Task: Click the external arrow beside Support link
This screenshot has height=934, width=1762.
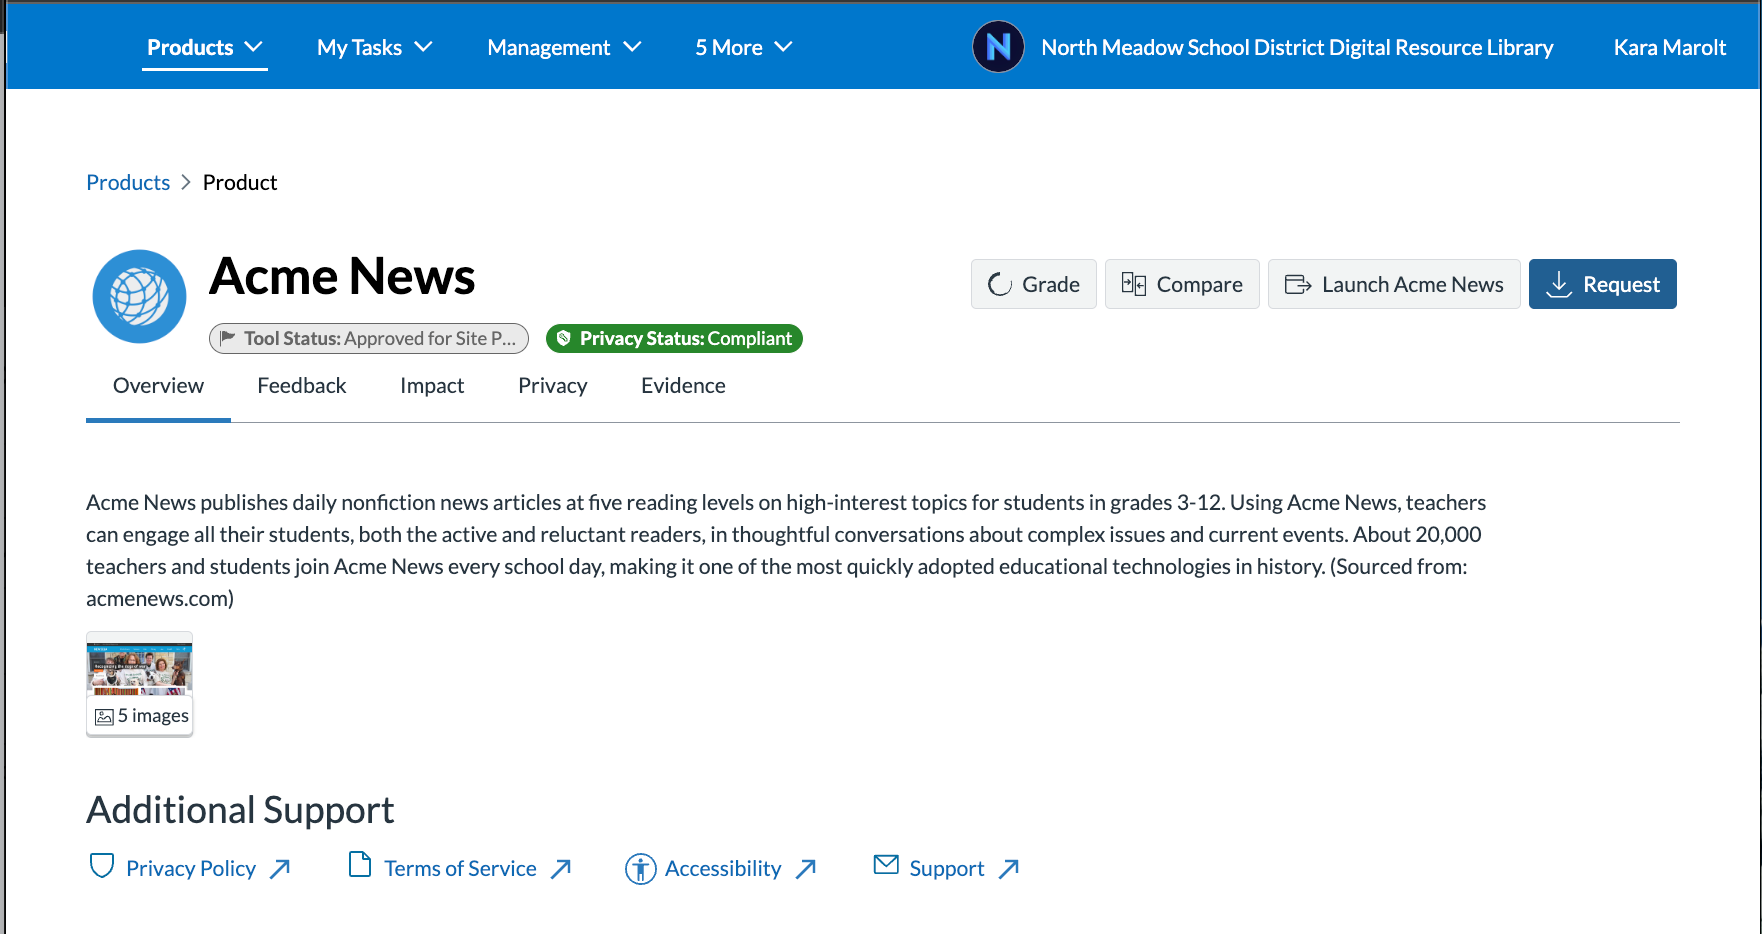Action: [x=1009, y=869]
